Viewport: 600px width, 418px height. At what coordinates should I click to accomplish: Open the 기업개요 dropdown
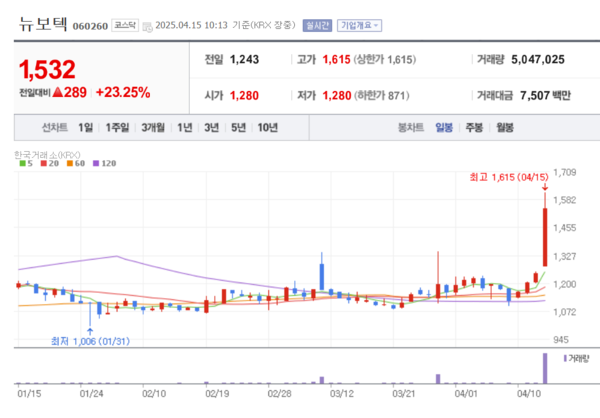coord(360,23)
